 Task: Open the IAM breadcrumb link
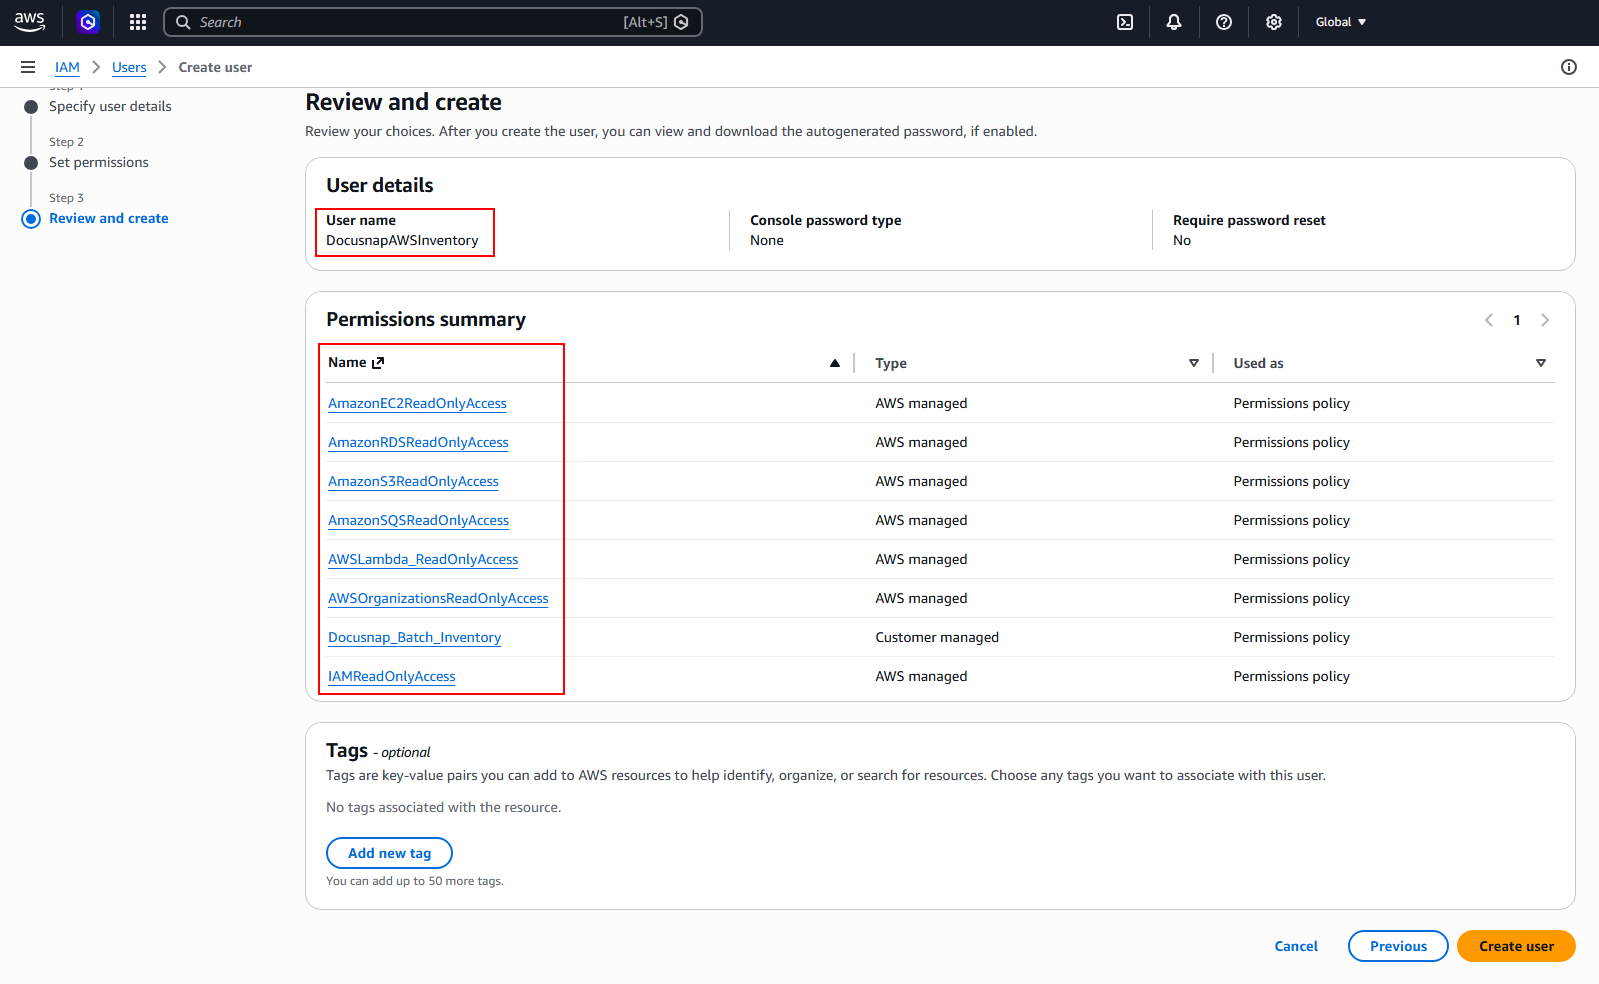(67, 67)
